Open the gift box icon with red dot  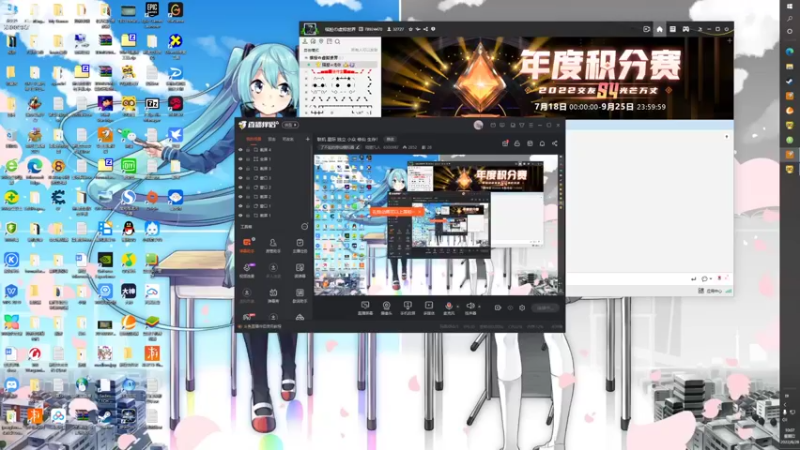coord(505,144)
